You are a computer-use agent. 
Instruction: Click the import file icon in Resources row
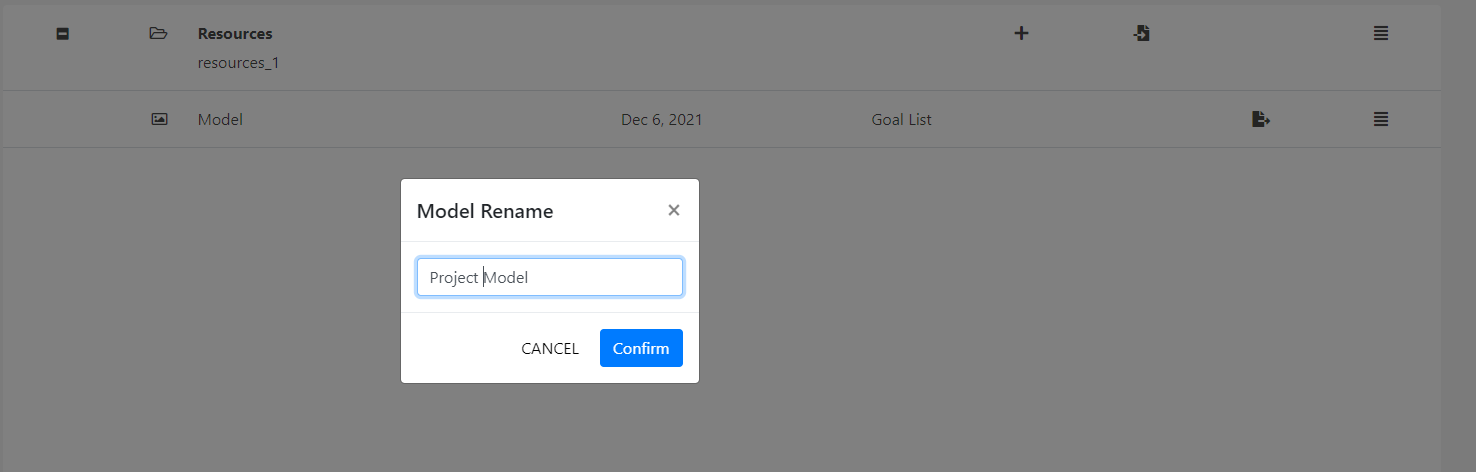(1141, 33)
